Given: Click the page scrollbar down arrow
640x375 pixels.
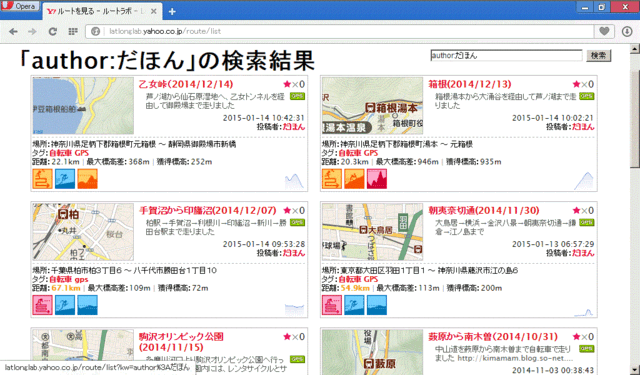Looking at the screenshot, I should tap(635, 369).
